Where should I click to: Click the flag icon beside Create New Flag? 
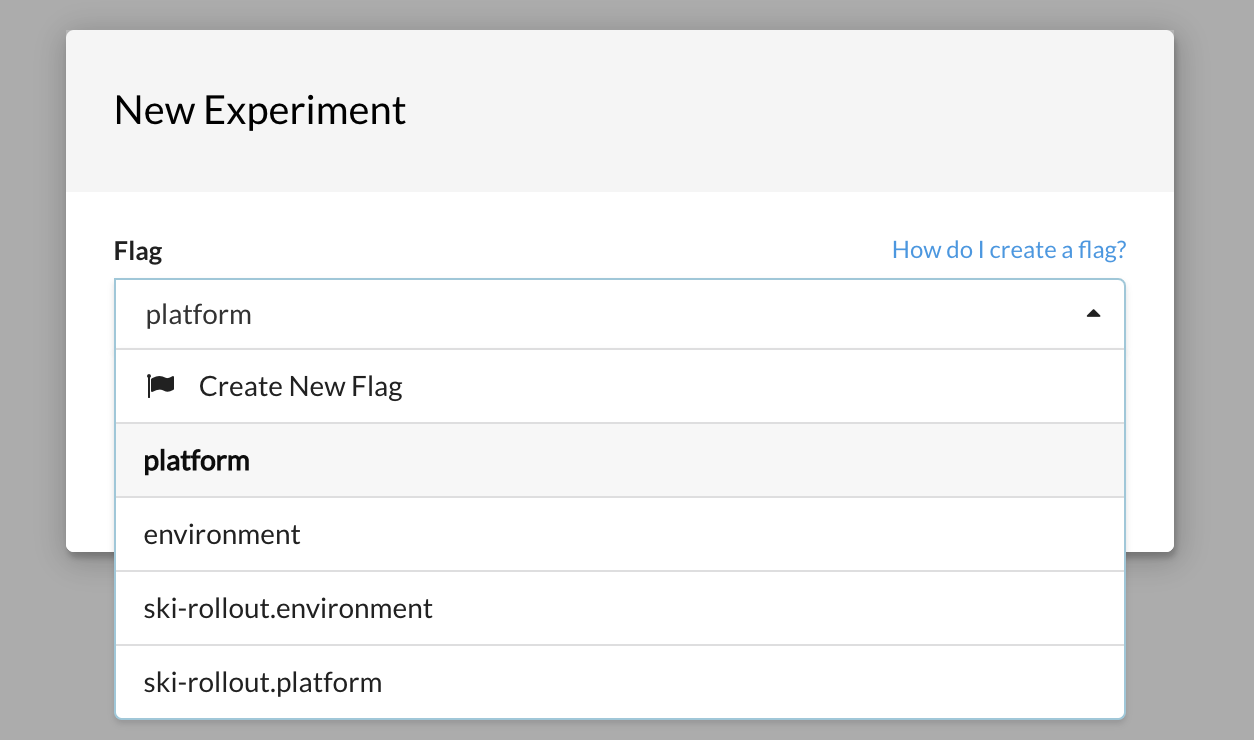tap(161, 386)
